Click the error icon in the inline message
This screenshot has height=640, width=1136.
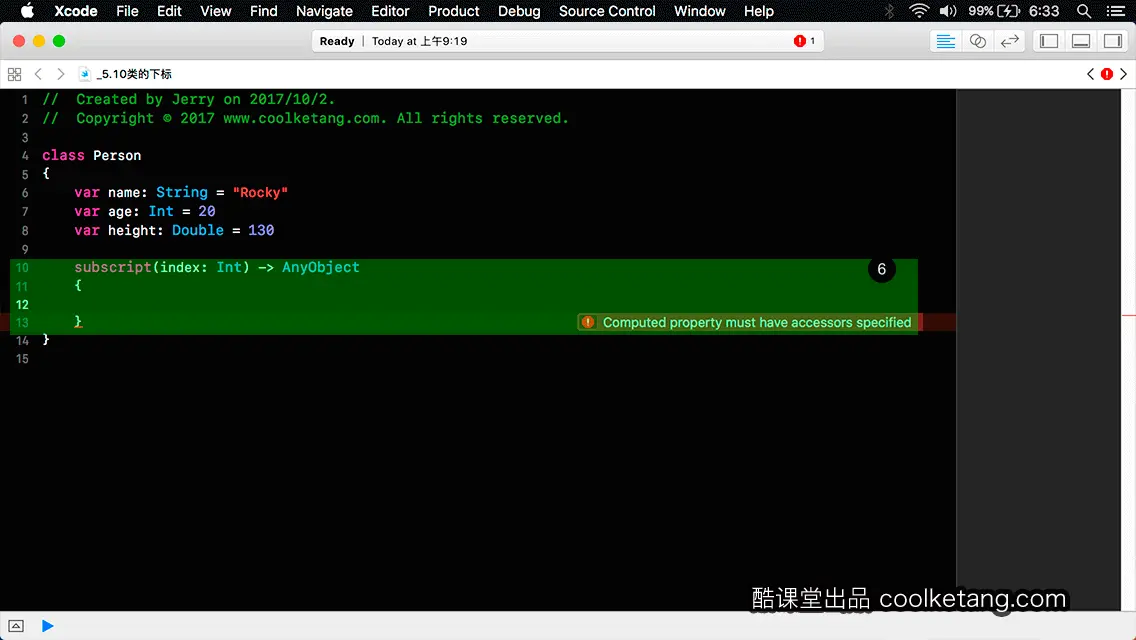click(x=588, y=323)
